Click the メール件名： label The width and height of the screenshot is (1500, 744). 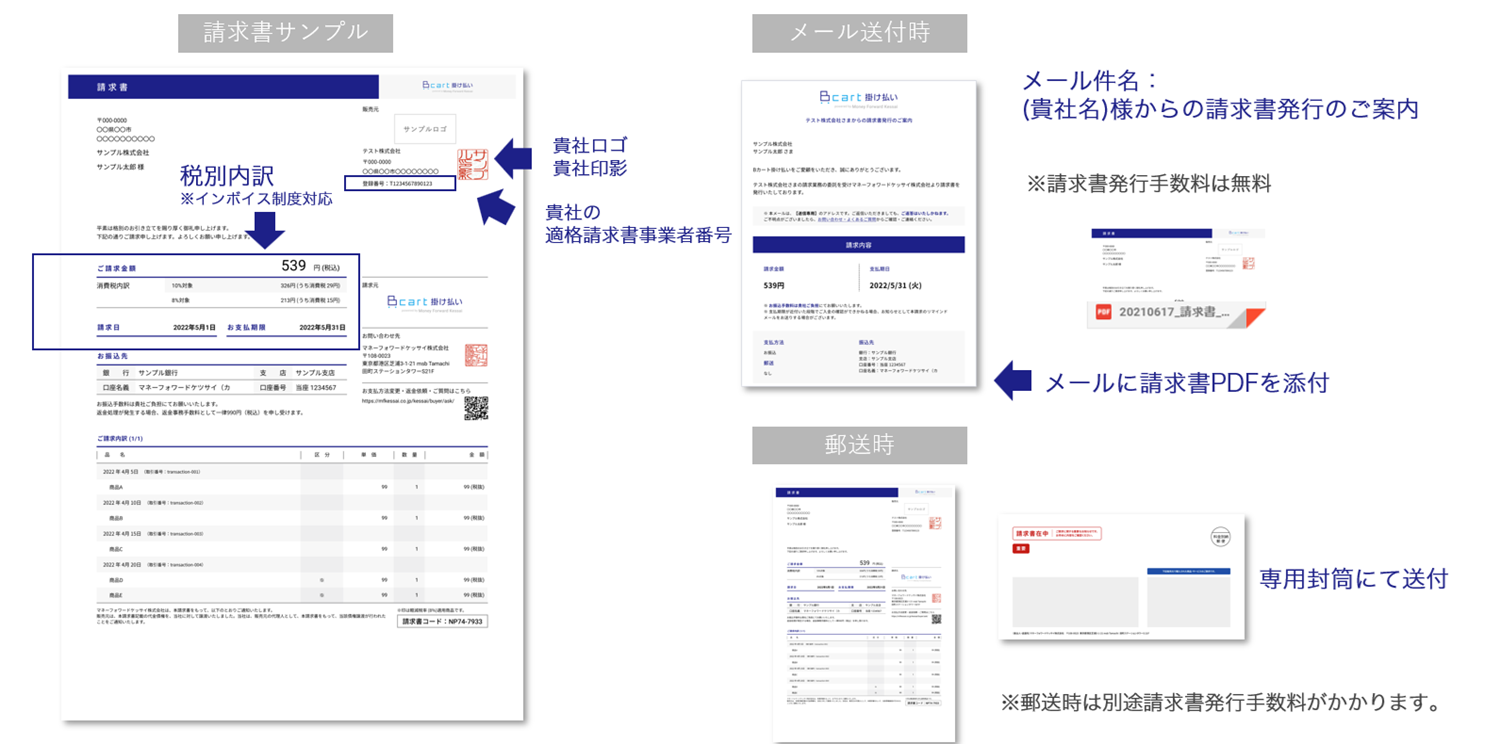[1089, 81]
